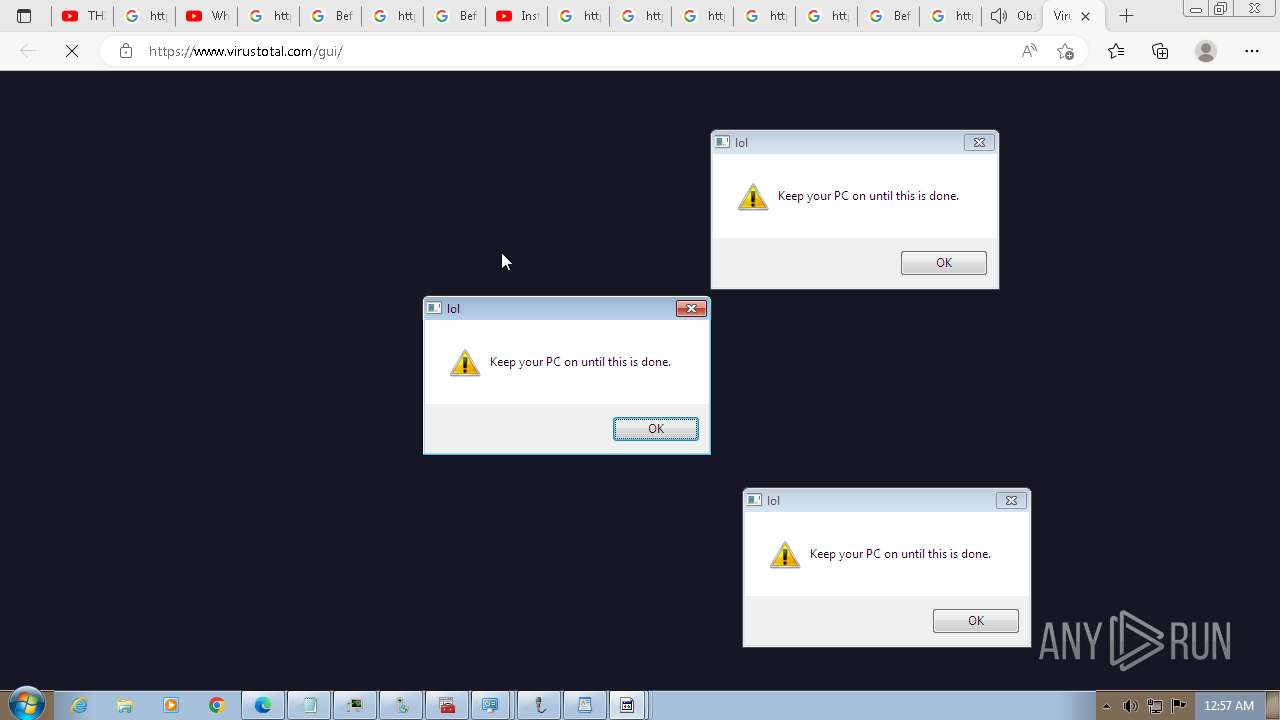
Task: Open the clock showing 12:57 AM
Action: (x=1229, y=706)
